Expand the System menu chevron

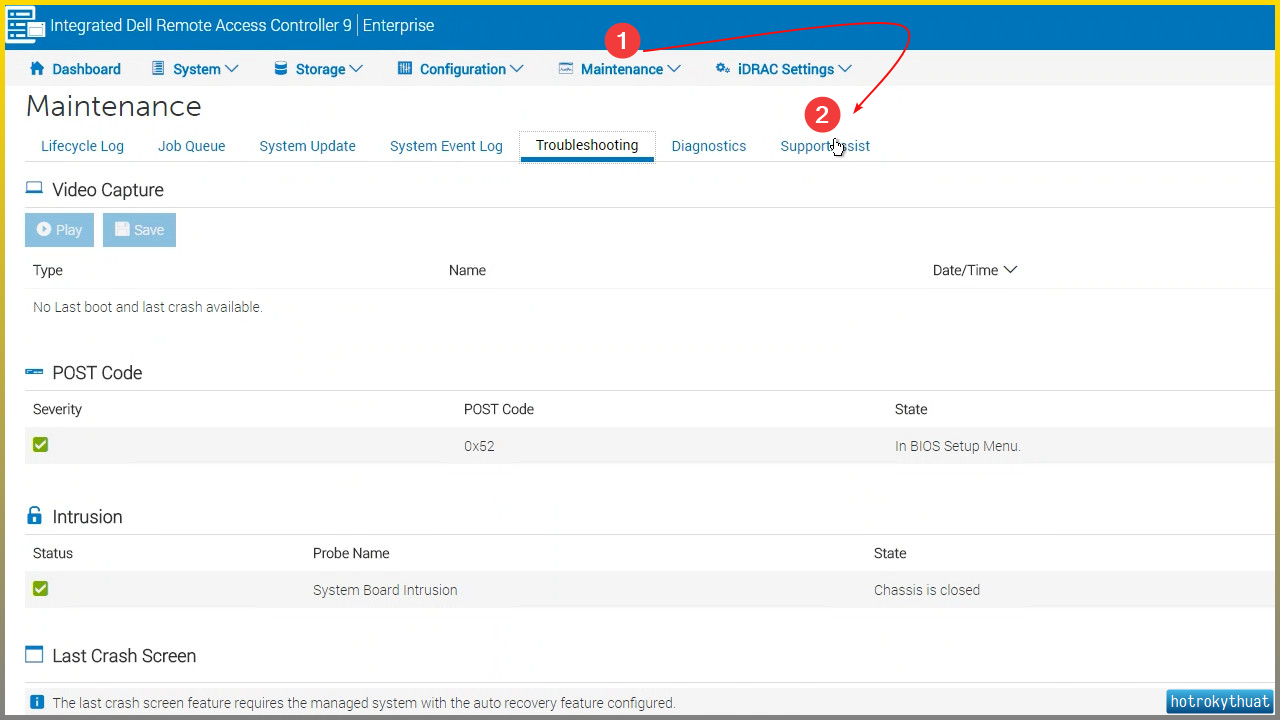coord(232,69)
